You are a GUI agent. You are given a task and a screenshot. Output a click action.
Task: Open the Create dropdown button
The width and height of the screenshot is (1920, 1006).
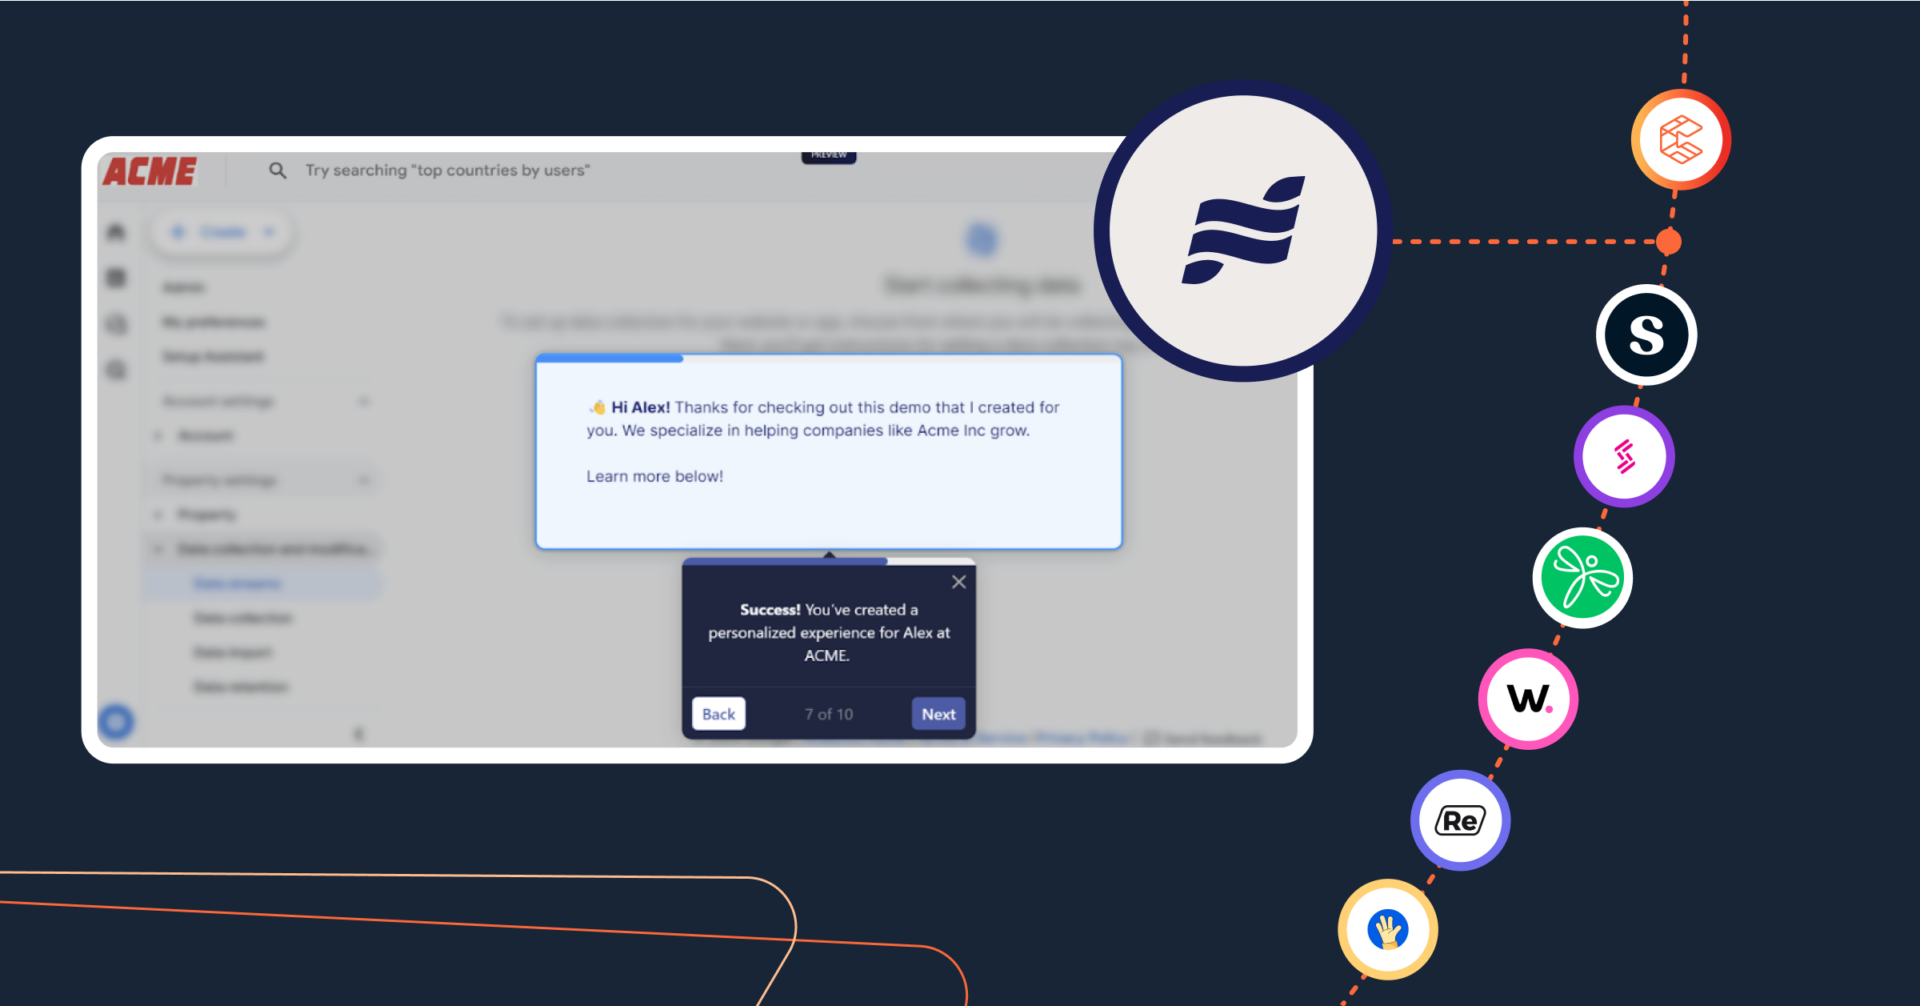click(x=222, y=232)
